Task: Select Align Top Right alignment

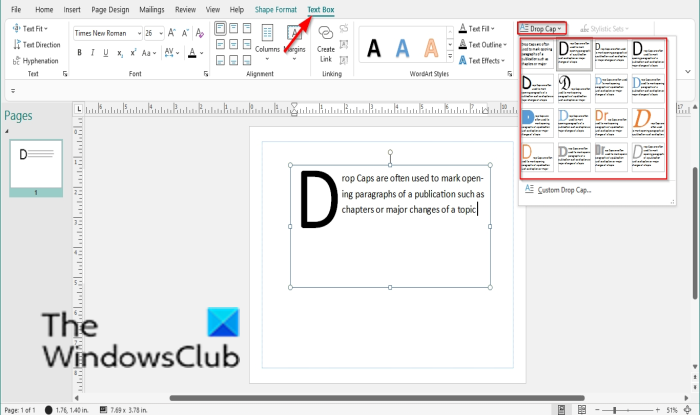Action: [x=247, y=29]
